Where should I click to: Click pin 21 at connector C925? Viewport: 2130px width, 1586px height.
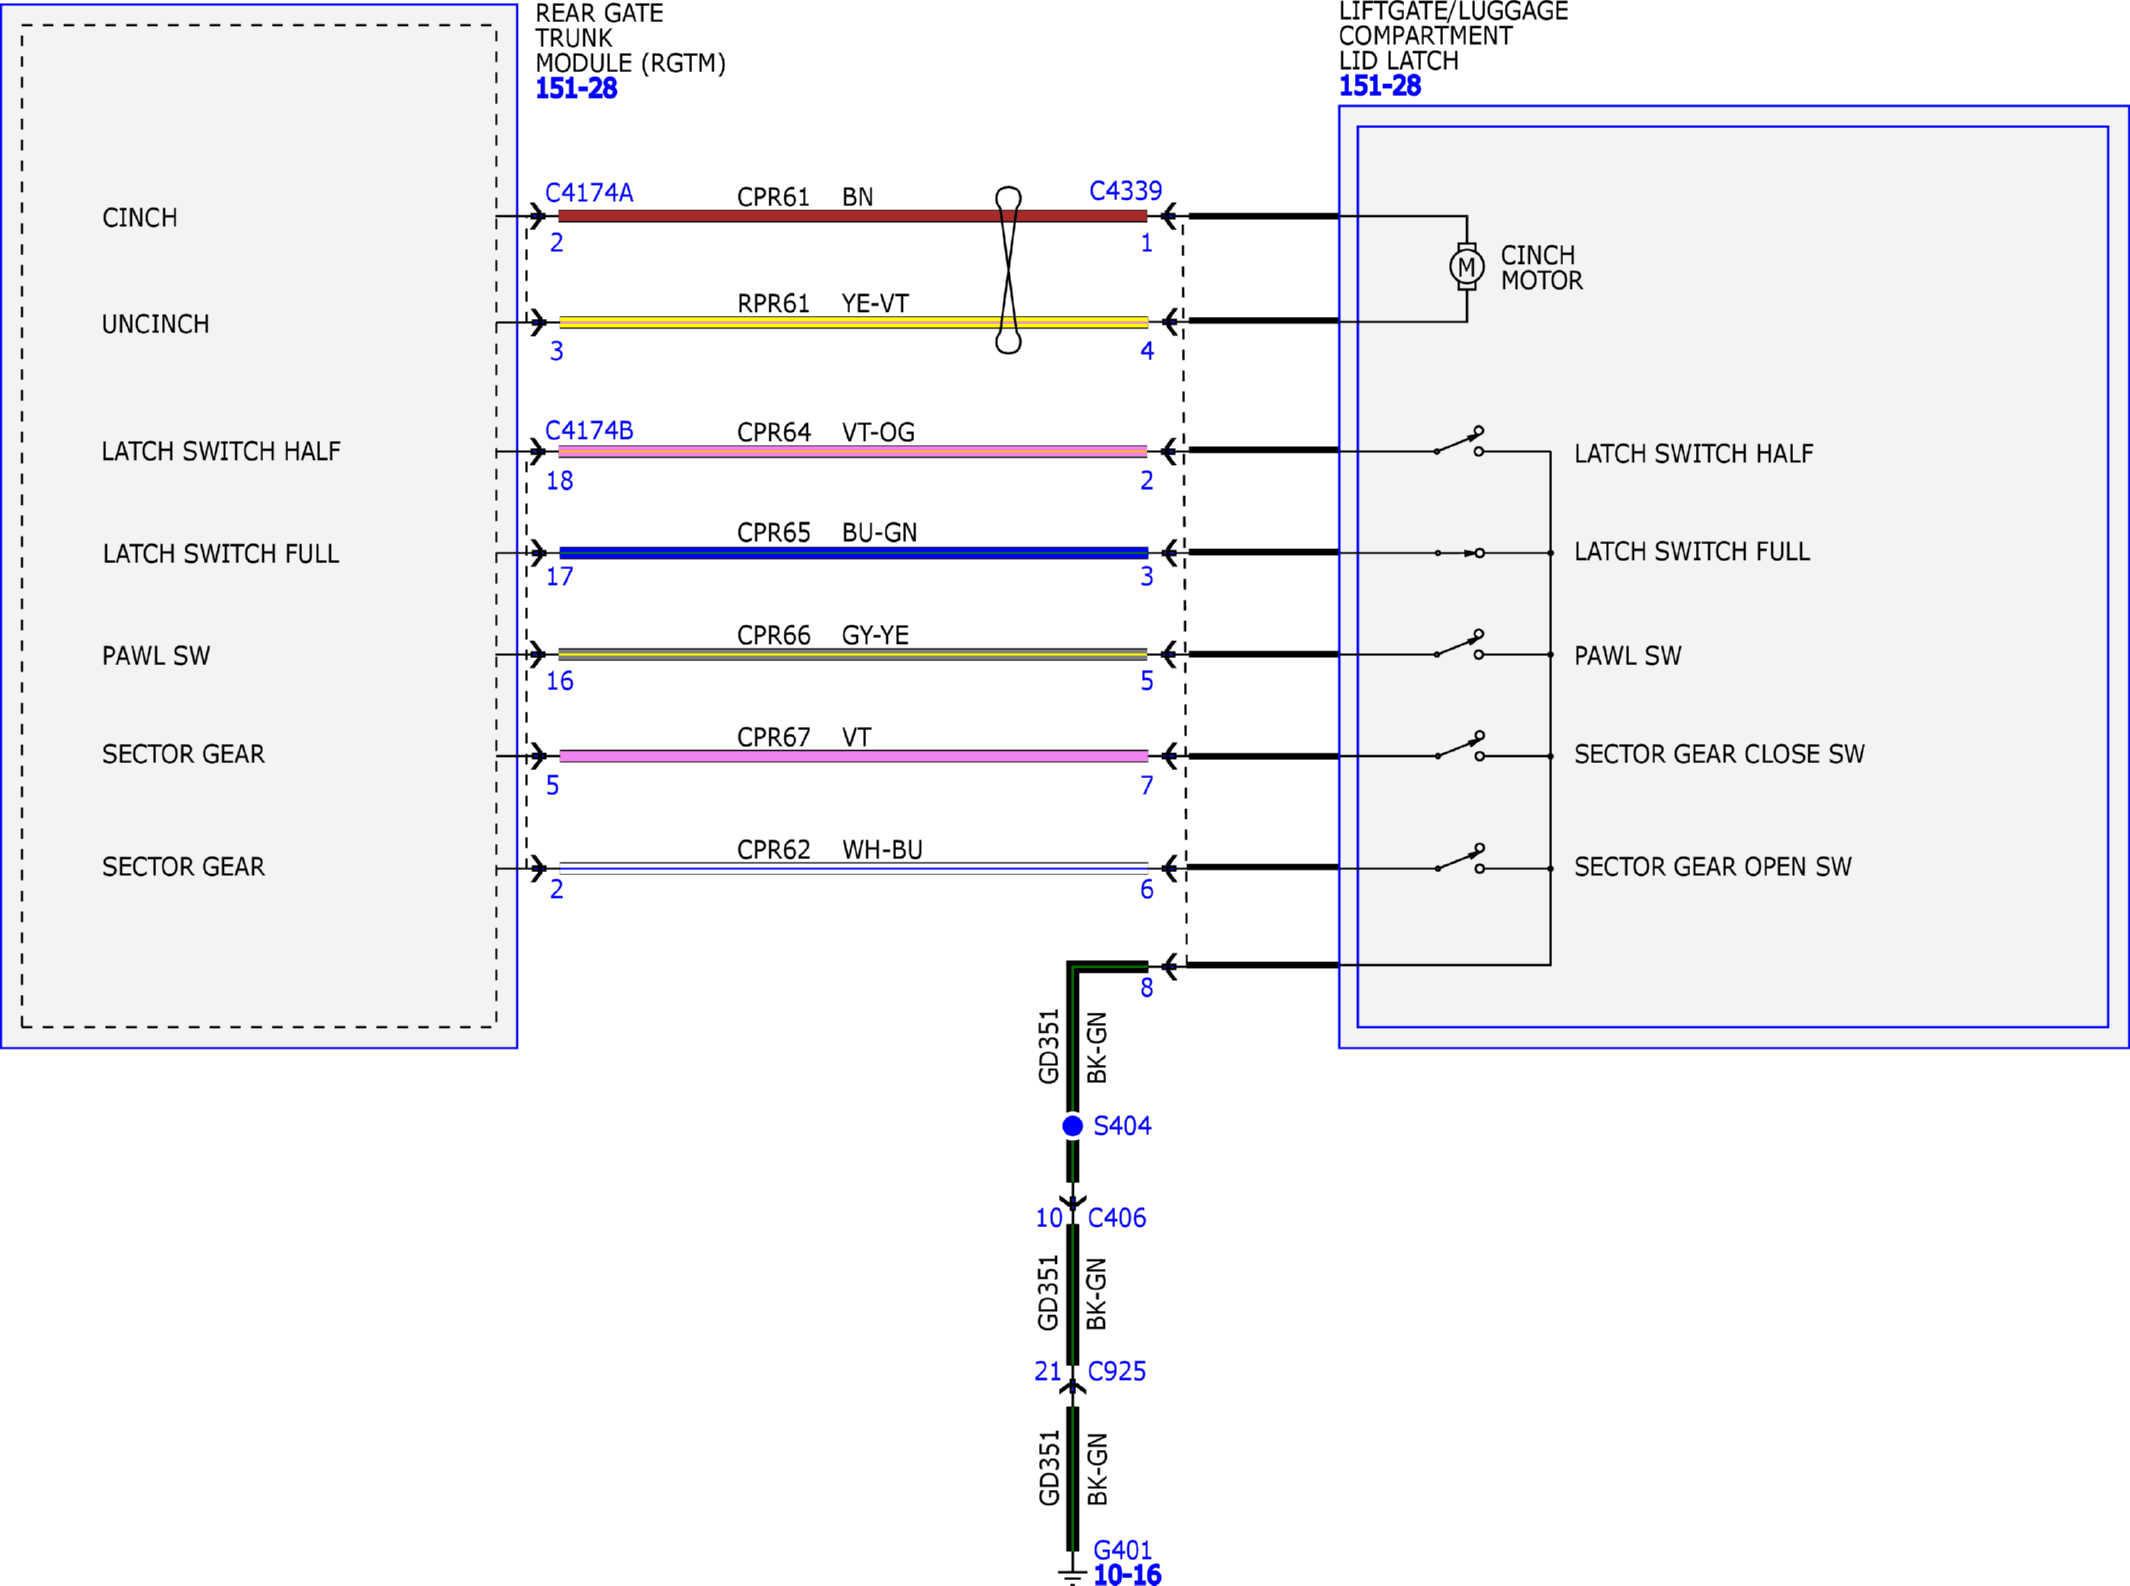pos(1048,1371)
